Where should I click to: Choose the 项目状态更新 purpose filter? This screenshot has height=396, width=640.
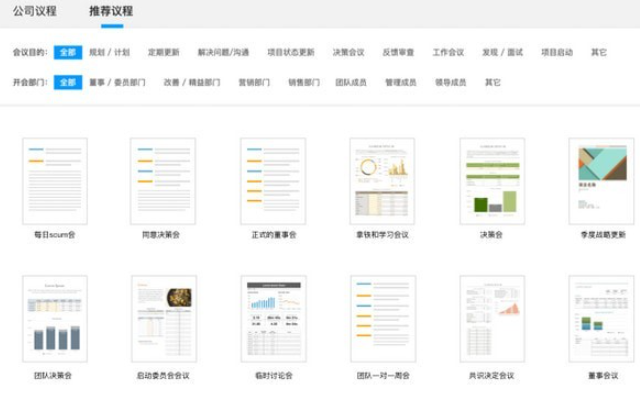[x=291, y=52]
